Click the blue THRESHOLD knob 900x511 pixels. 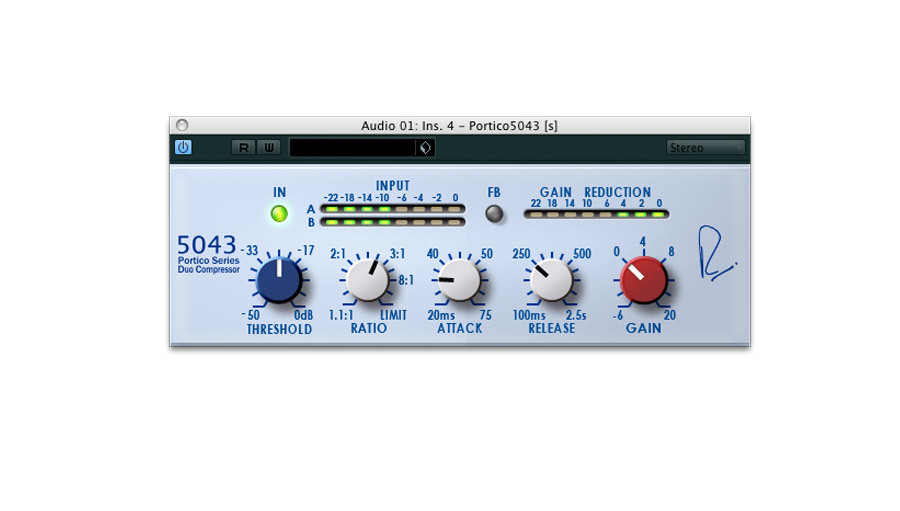click(279, 280)
